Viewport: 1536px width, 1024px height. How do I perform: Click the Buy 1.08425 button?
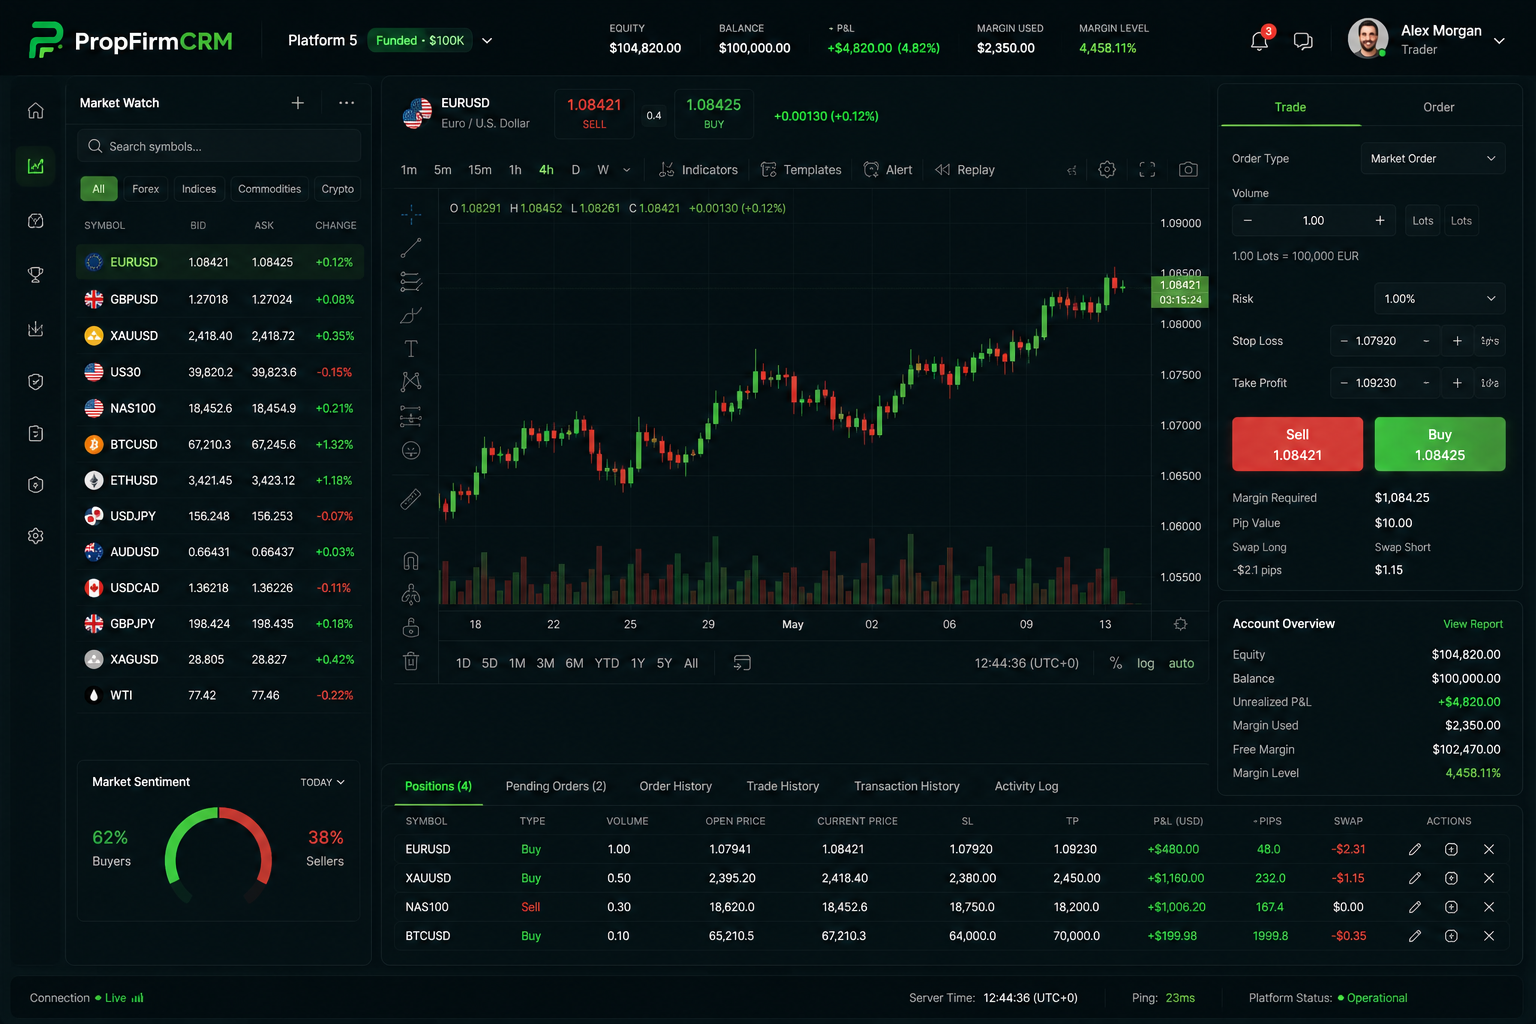tap(1439, 444)
